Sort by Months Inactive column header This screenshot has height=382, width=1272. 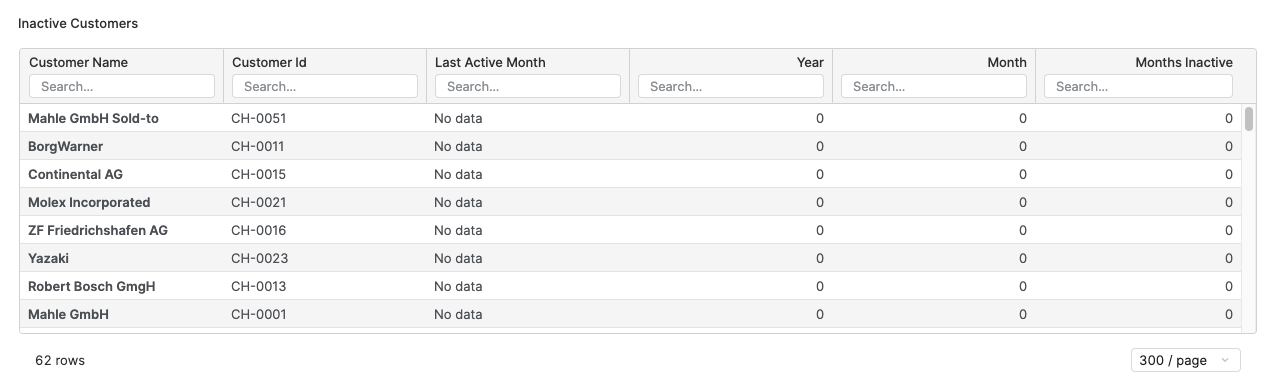click(x=1184, y=62)
